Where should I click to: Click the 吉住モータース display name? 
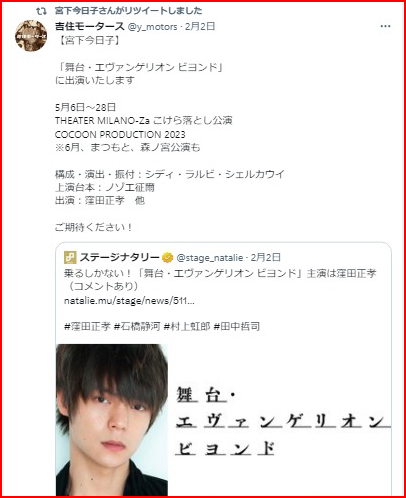pos(90,26)
